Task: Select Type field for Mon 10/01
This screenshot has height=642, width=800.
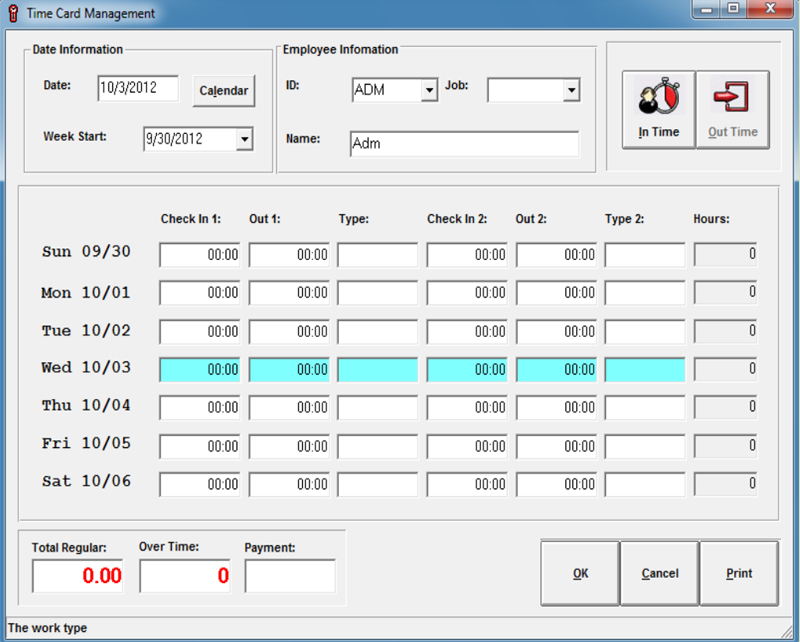Action: (378, 293)
